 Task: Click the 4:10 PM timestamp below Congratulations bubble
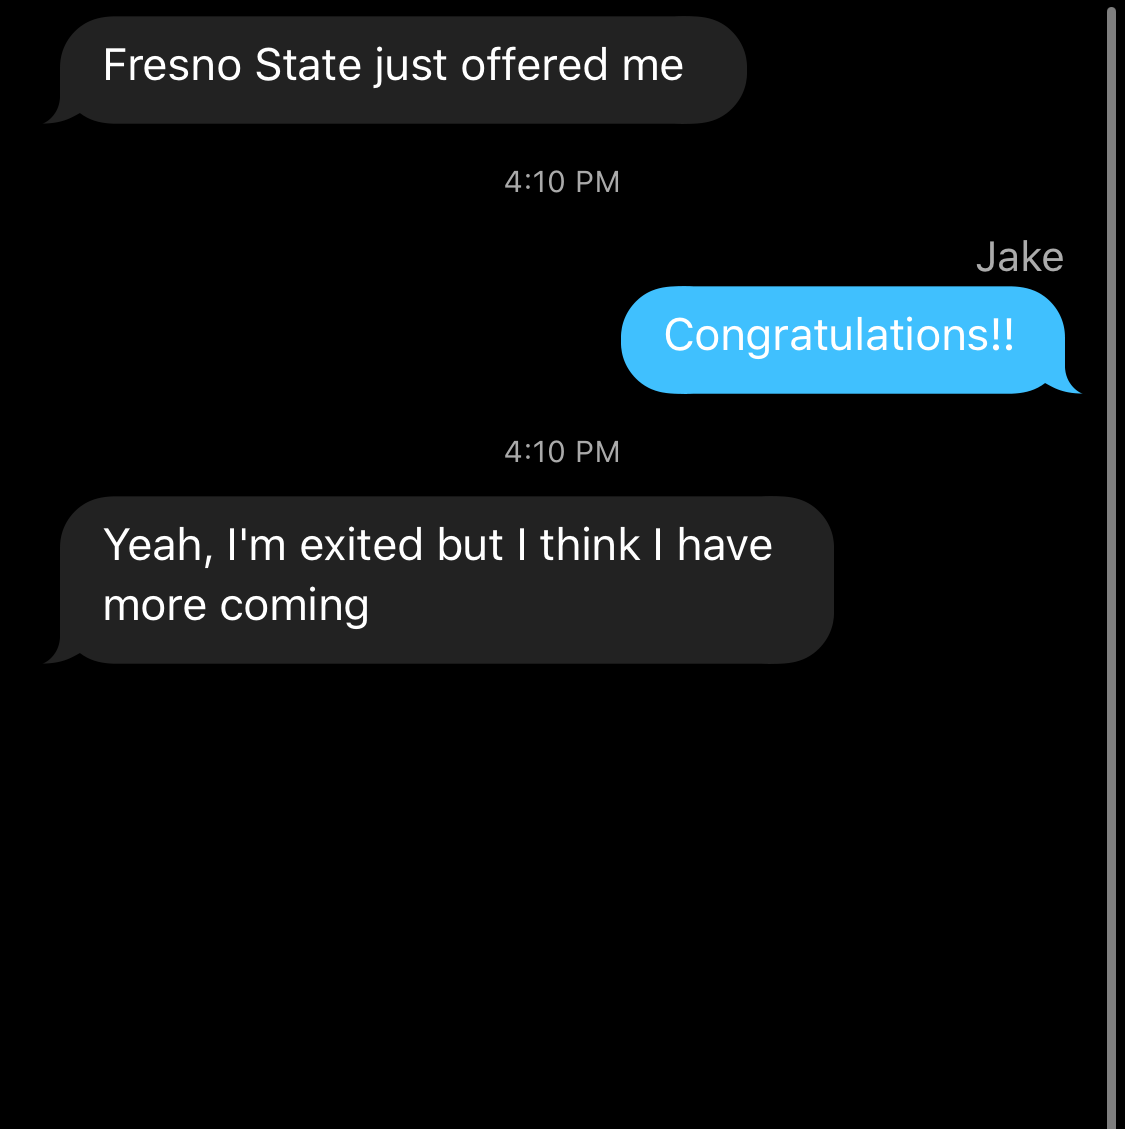click(x=562, y=452)
